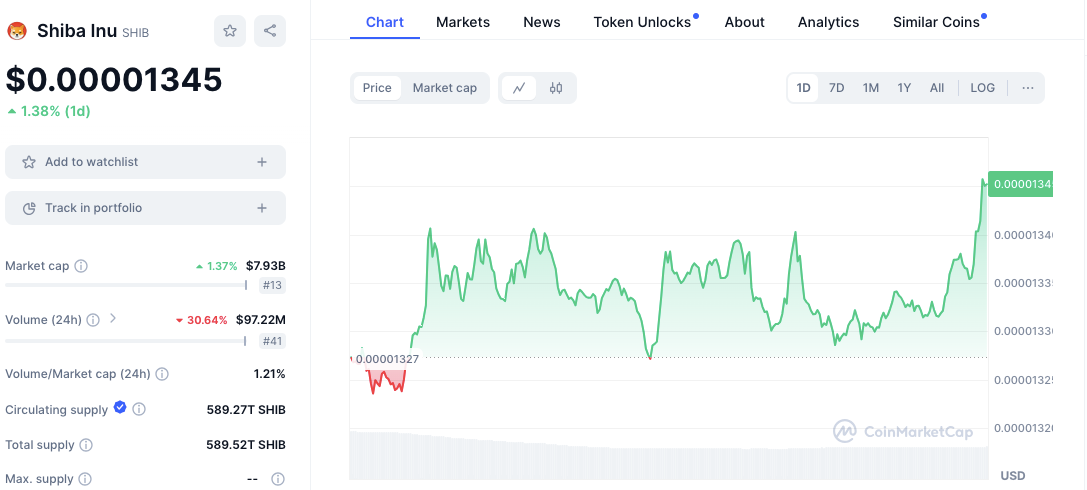Switch to candlestick chart icon
Image resolution: width=1087 pixels, height=490 pixels.
(x=556, y=88)
